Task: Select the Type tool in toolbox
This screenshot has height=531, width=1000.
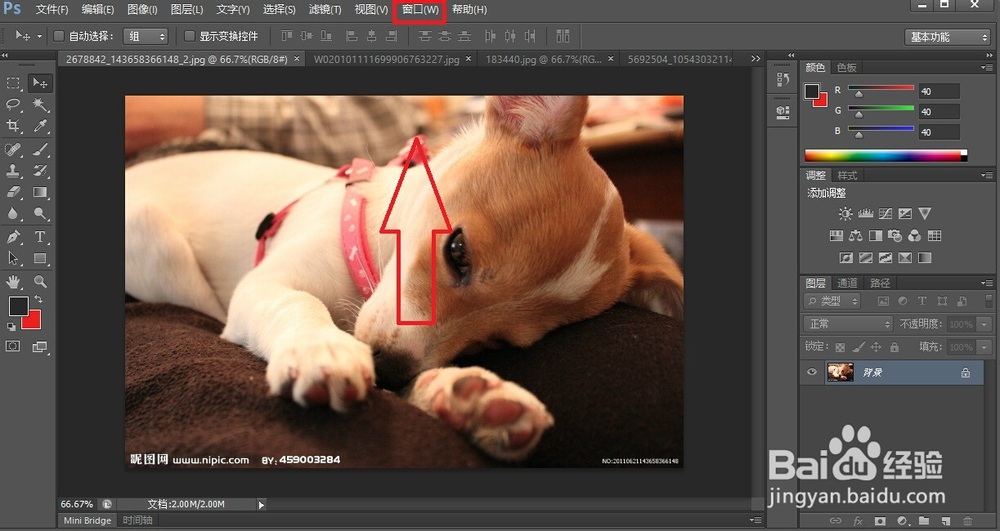Action: 40,237
